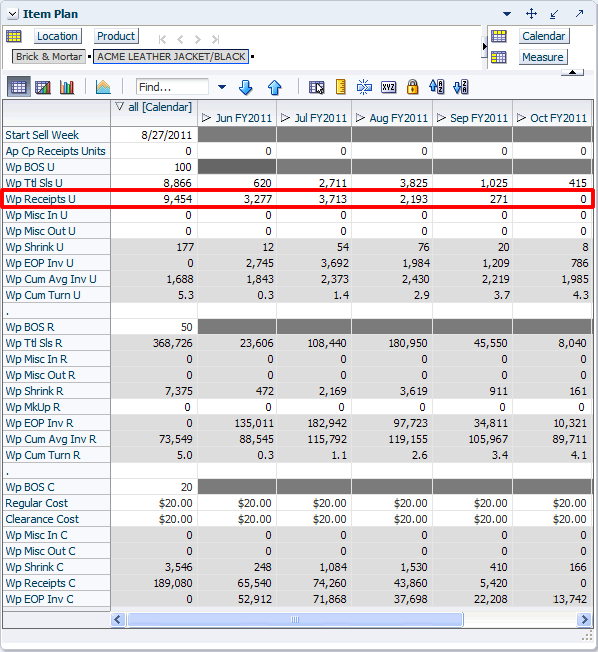The height and width of the screenshot is (652, 598).
Task: Click the horizontal scrollbar right arrow
Action: (584, 620)
